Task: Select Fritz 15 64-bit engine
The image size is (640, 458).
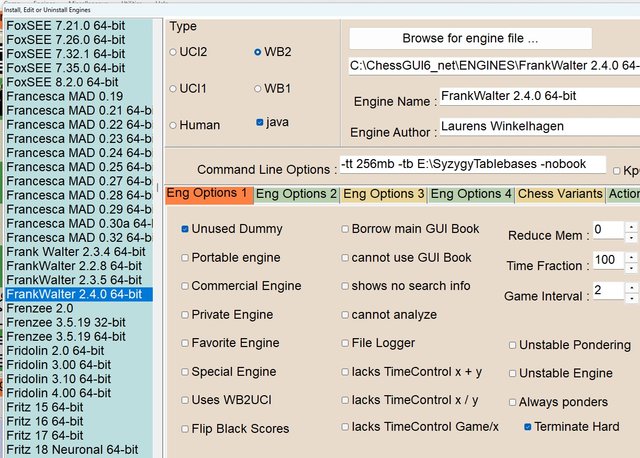Action: pyautogui.click(x=79, y=407)
